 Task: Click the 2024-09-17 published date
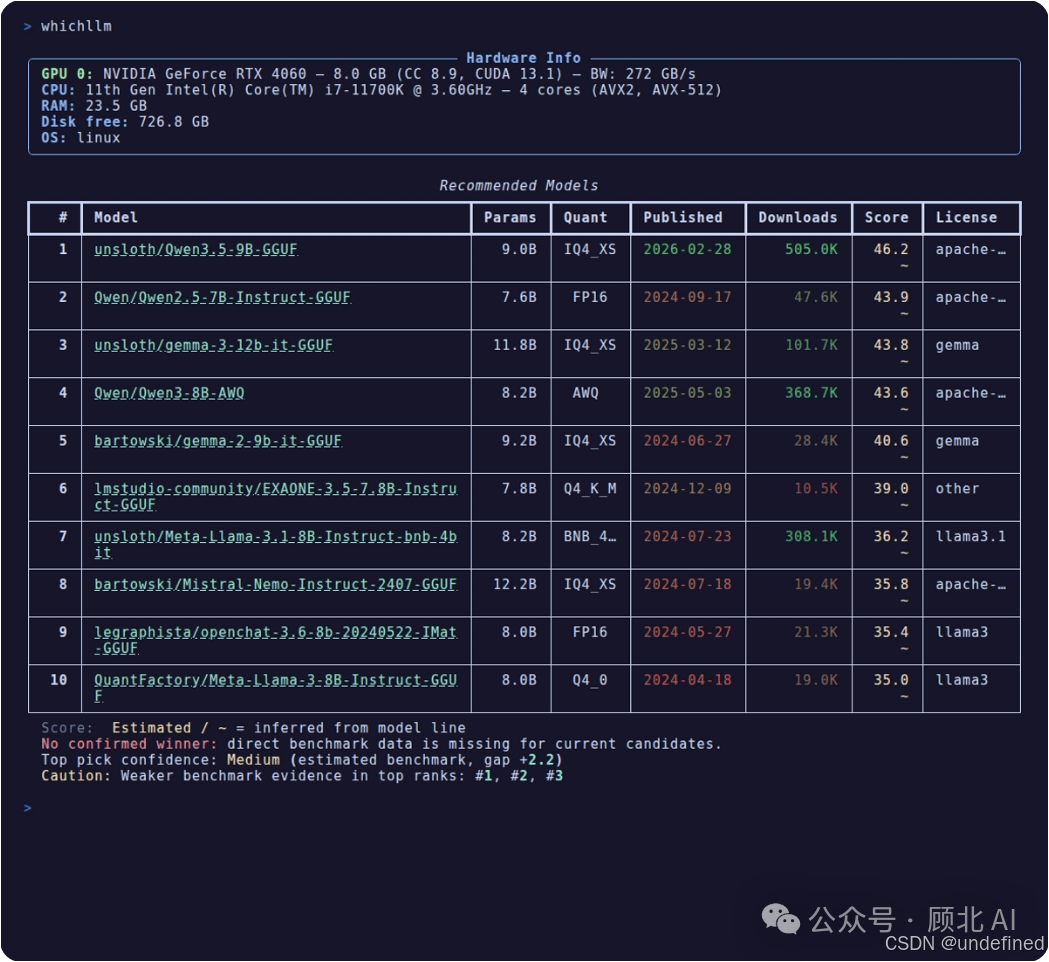688,297
